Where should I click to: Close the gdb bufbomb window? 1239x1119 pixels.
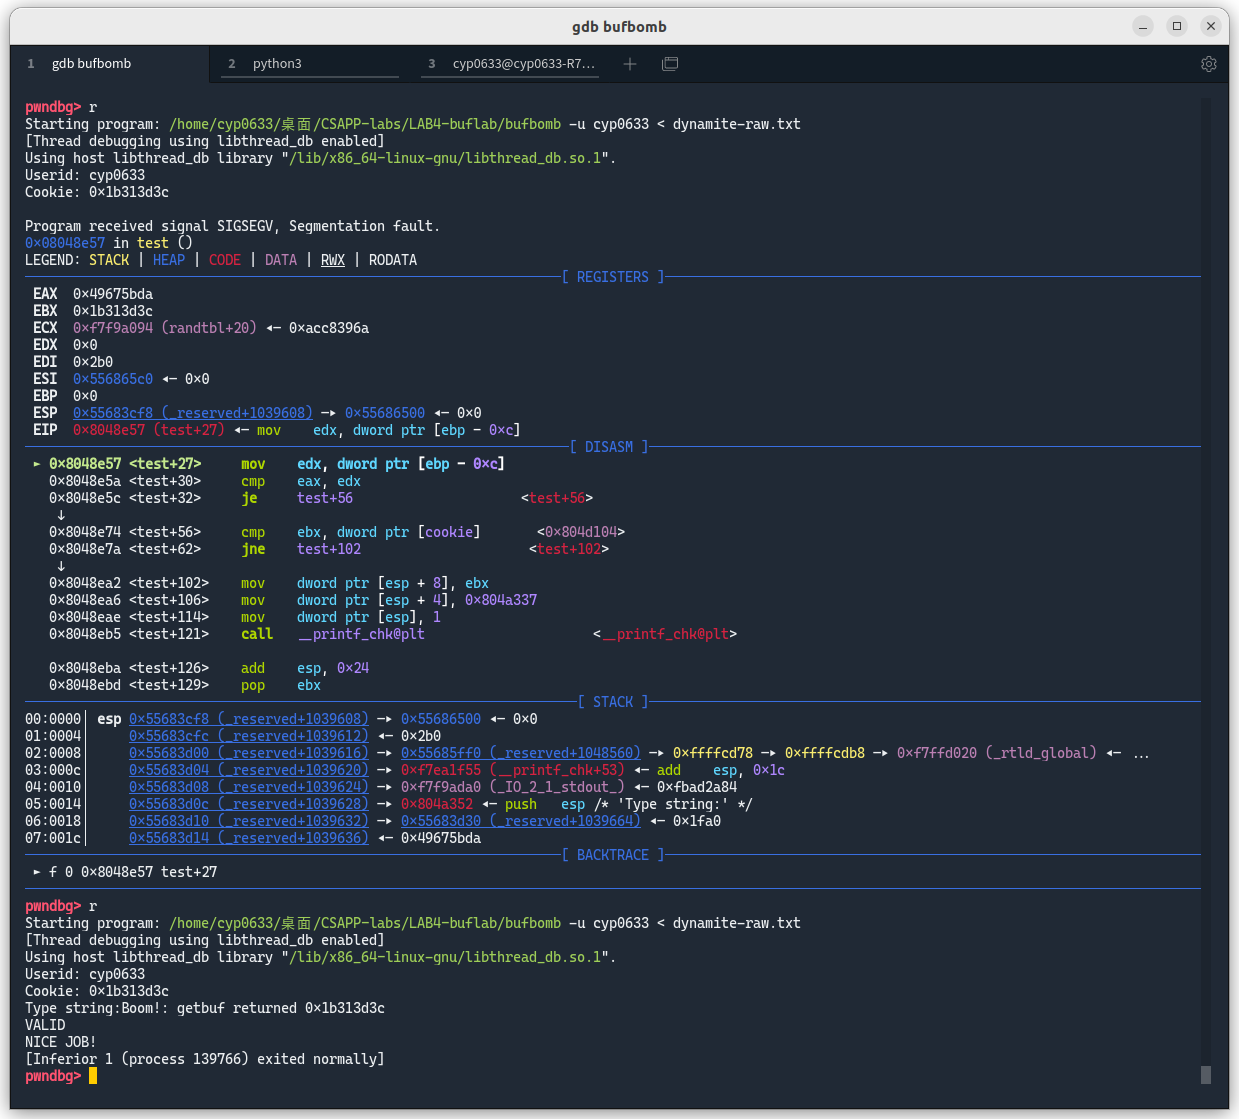pyautogui.click(x=1211, y=26)
